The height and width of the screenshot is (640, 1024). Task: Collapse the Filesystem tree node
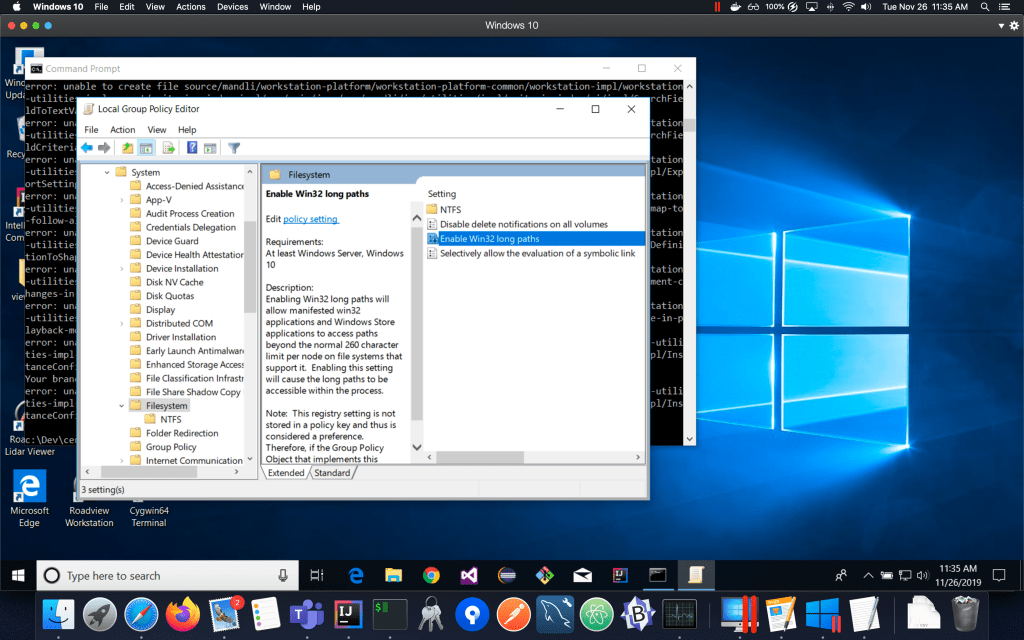tap(122, 406)
